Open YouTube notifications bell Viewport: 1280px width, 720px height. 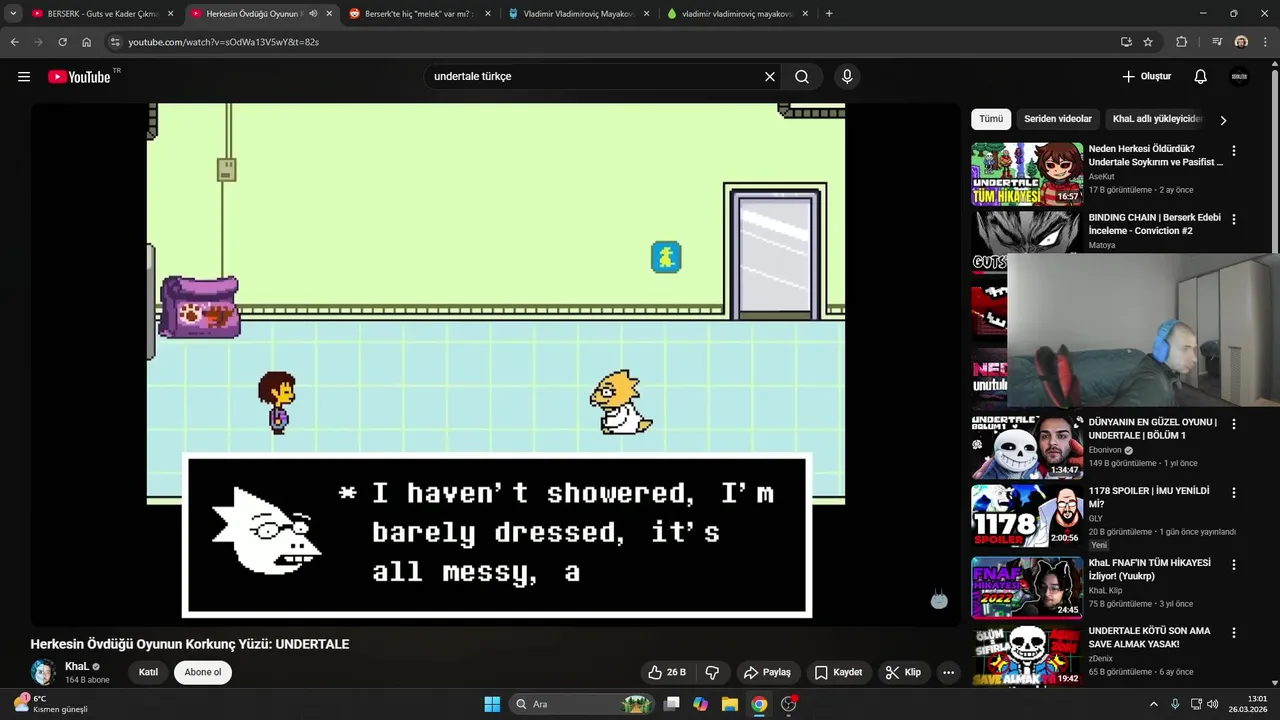(1201, 77)
